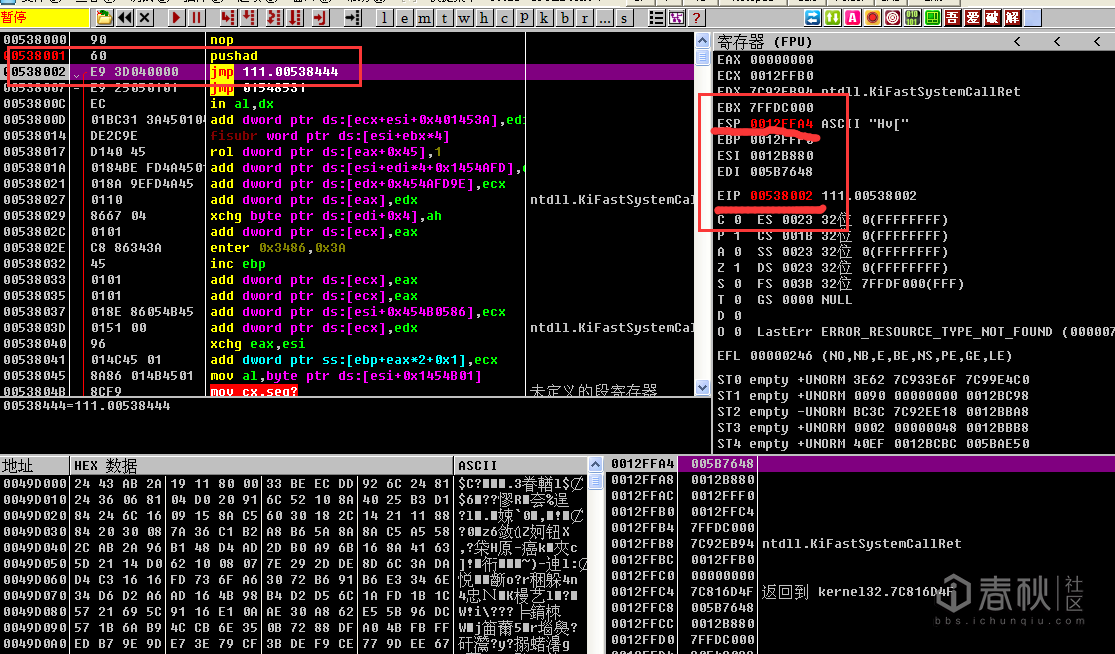Click the red 吾 icon
1115x654 pixels.
[952, 17]
